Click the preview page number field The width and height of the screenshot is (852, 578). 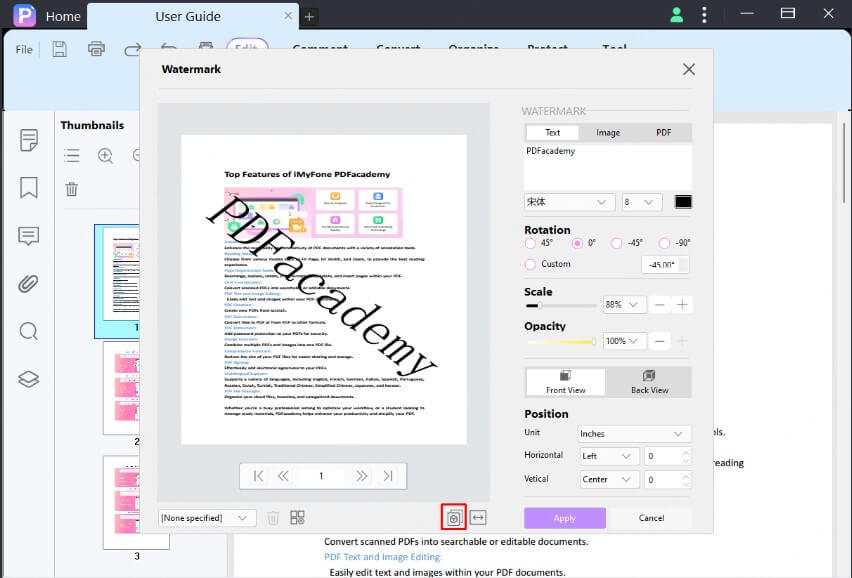(x=321, y=476)
